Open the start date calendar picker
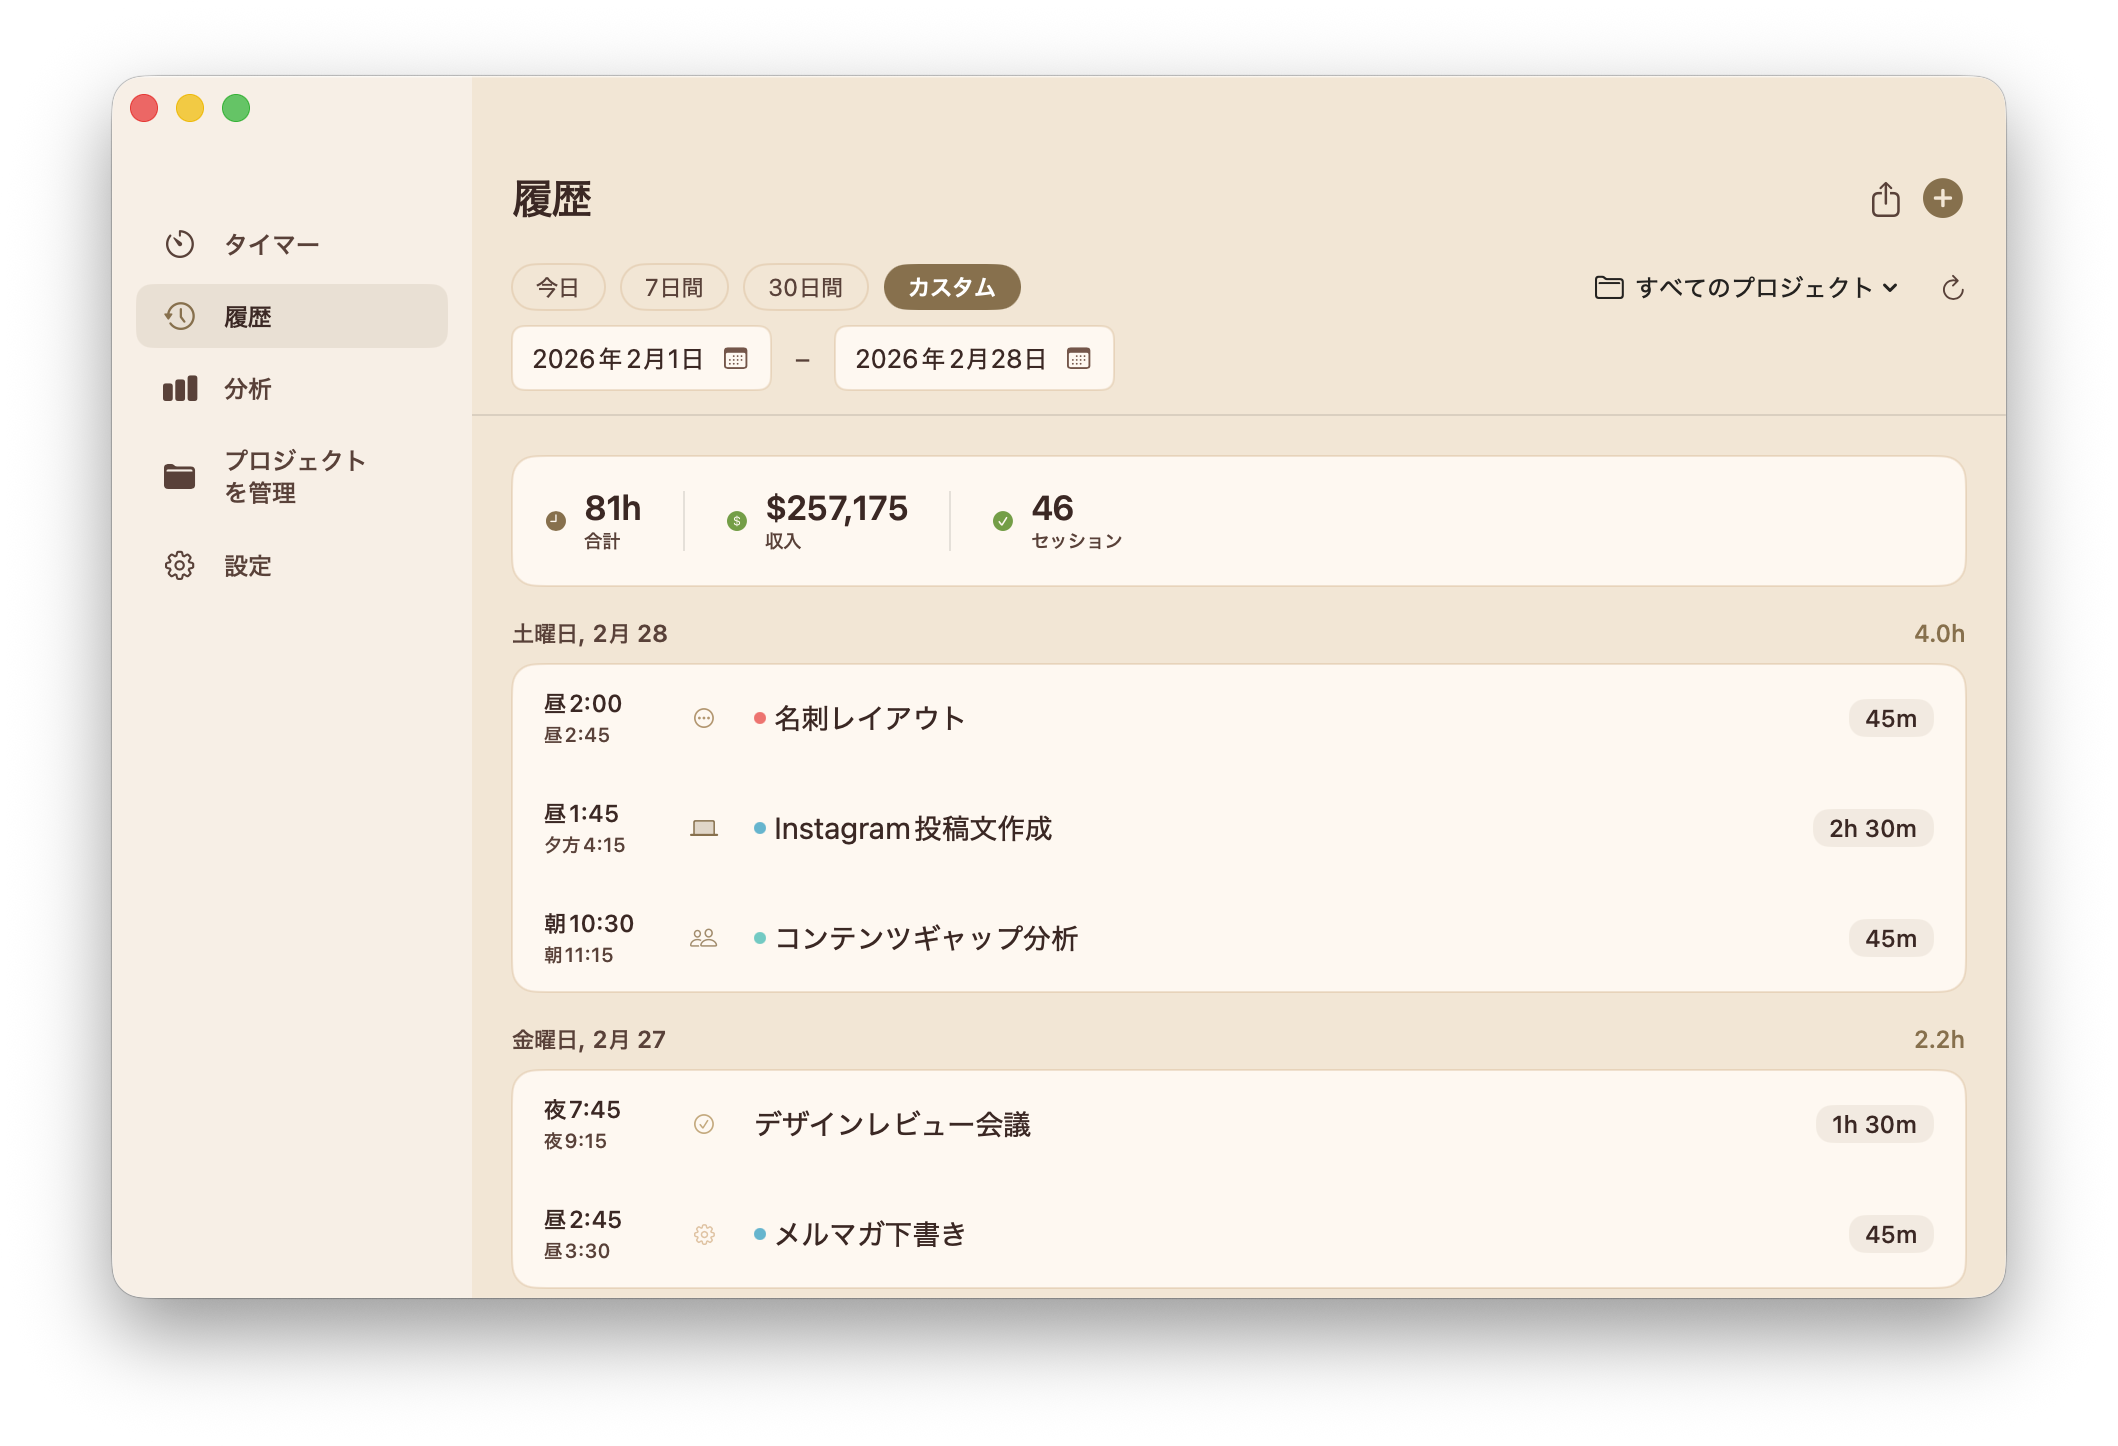The image size is (2118, 1446). click(736, 358)
